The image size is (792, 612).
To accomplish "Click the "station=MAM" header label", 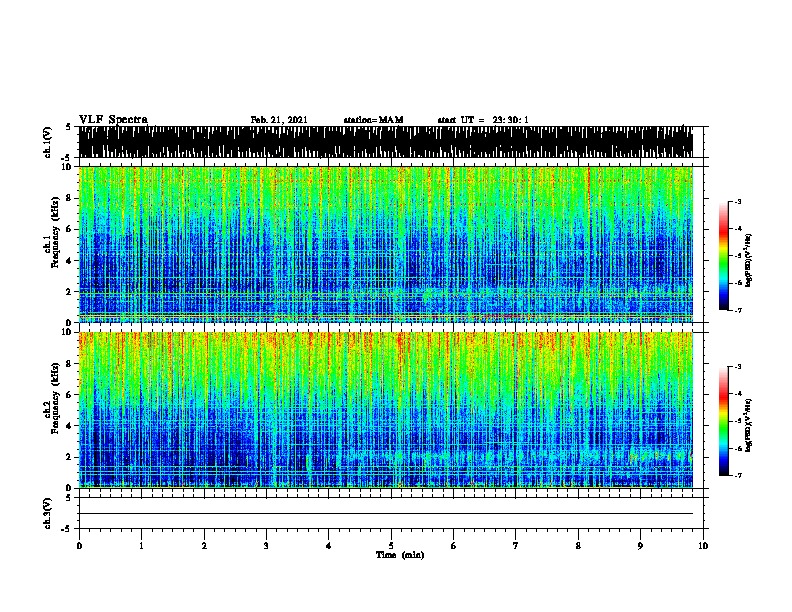I will coord(373,120).
